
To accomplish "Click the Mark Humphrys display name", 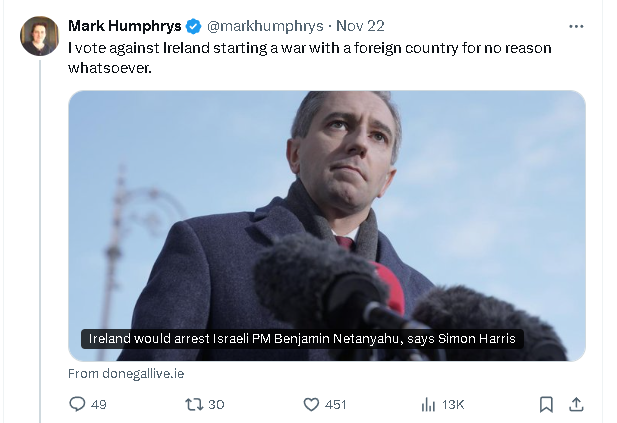I will pos(124,26).
